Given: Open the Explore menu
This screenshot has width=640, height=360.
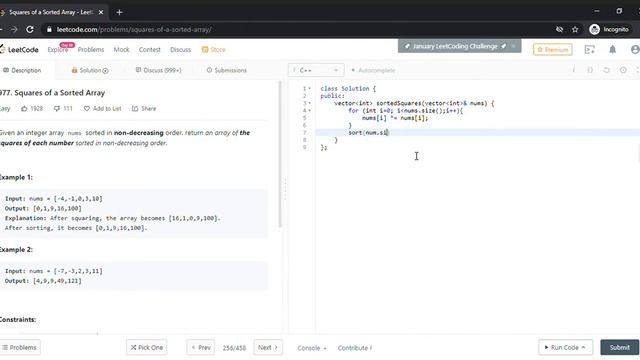Looking at the screenshot, I should click(x=58, y=49).
